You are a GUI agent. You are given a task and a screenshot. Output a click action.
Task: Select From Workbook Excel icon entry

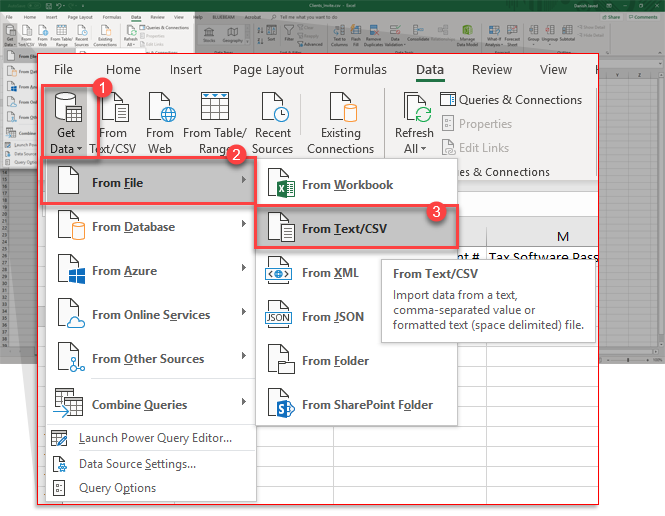[x=345, y=185]
